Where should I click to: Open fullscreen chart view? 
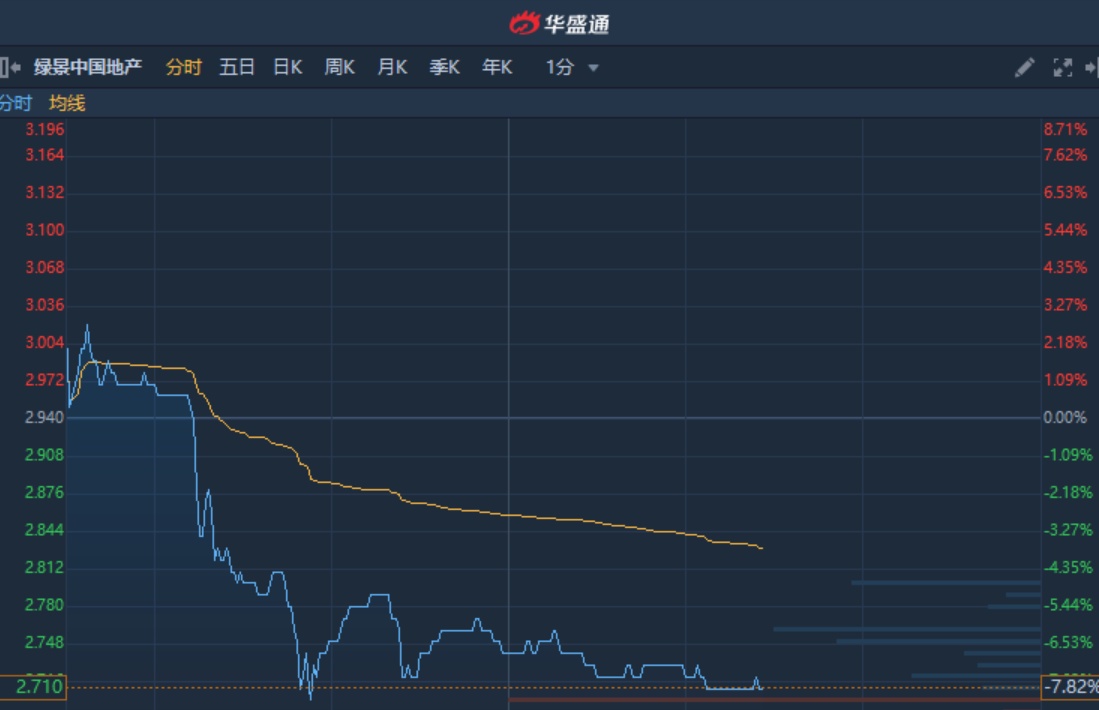[1063, 67]
